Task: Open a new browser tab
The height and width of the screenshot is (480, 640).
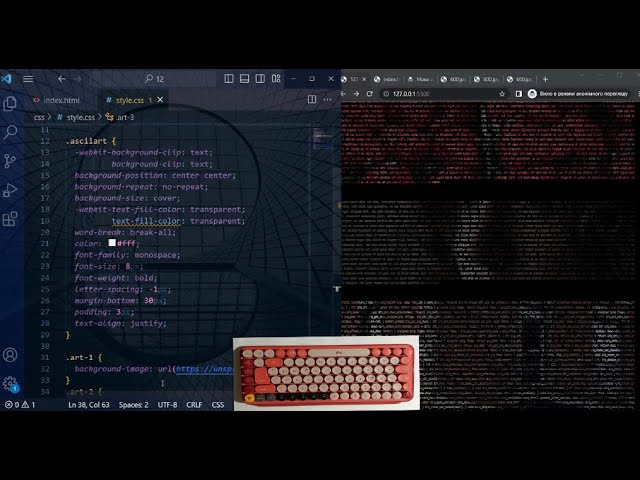Action: click(545, 79)
